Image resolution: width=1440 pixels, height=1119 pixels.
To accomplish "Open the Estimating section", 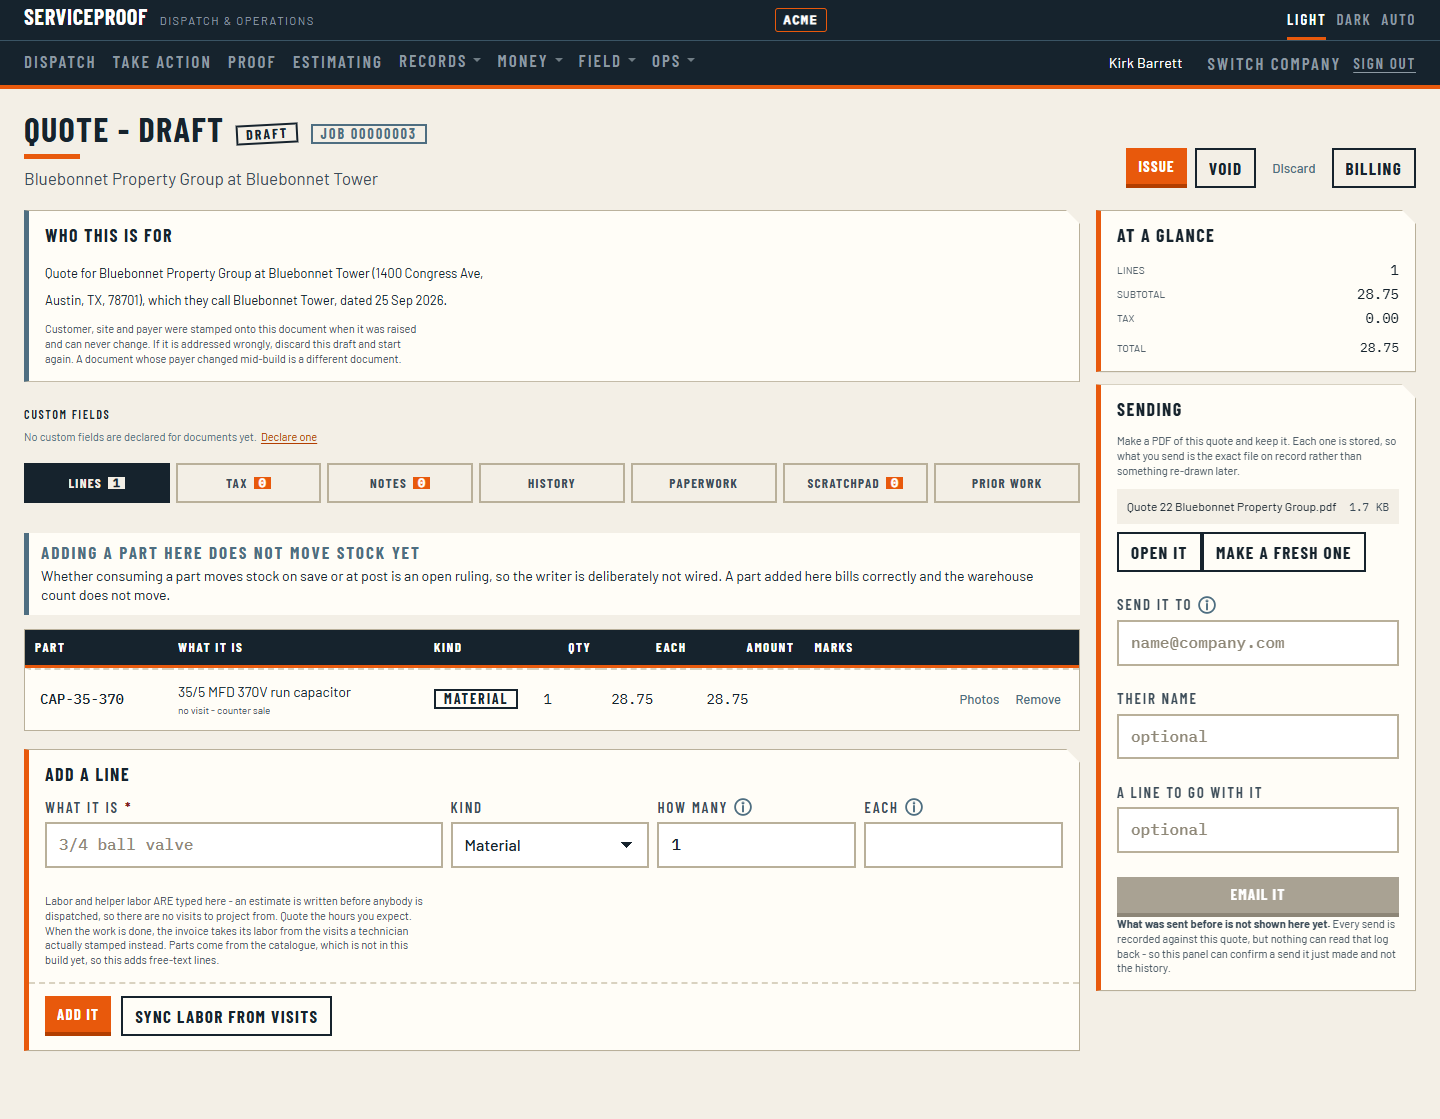I will [338, 62].
